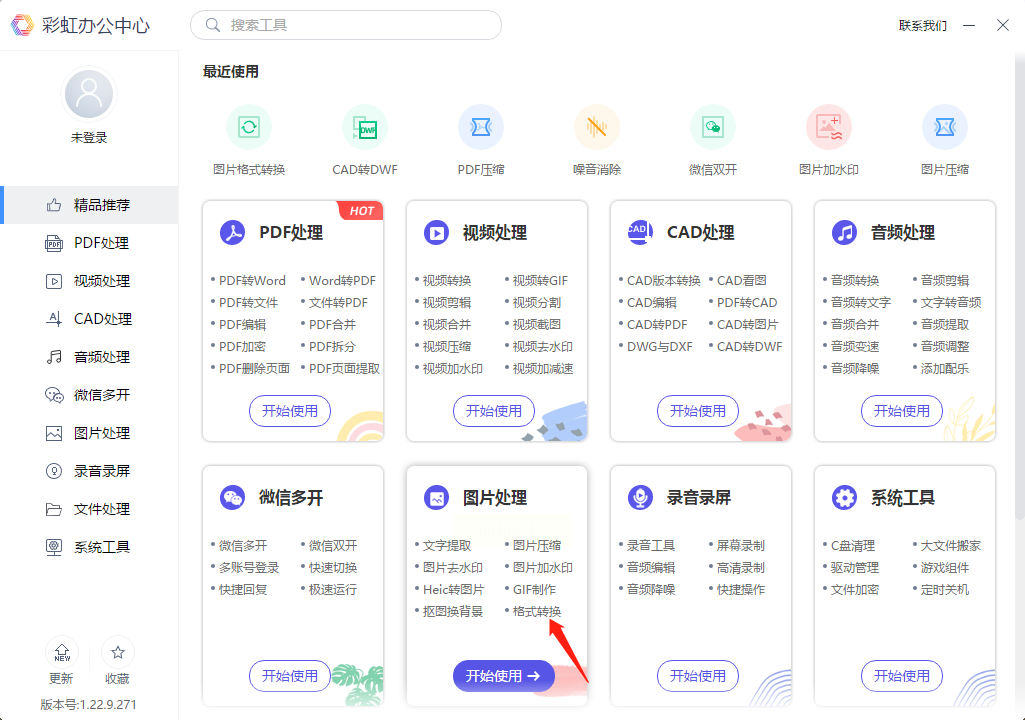Click the 系统工具 card gear icon

click(x=844, y=498)
